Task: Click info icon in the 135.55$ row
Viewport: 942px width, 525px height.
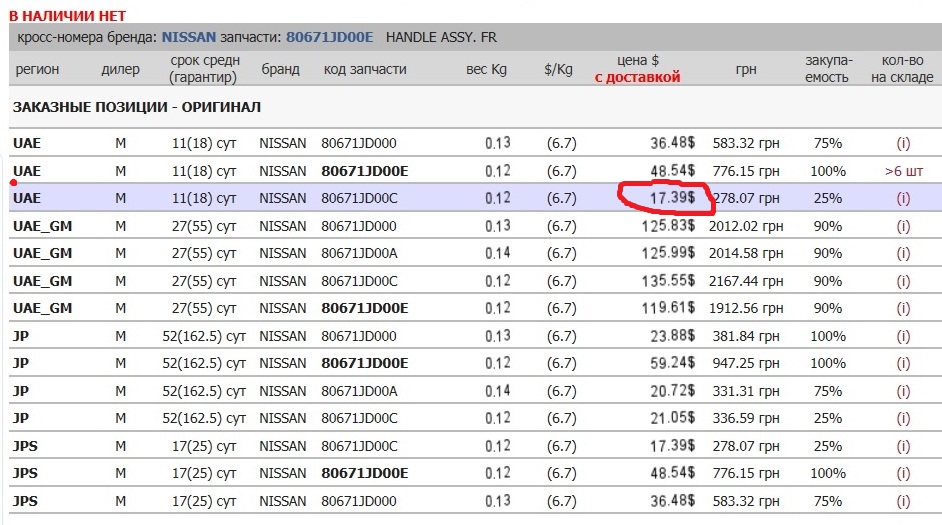Action: pos(903,281)
